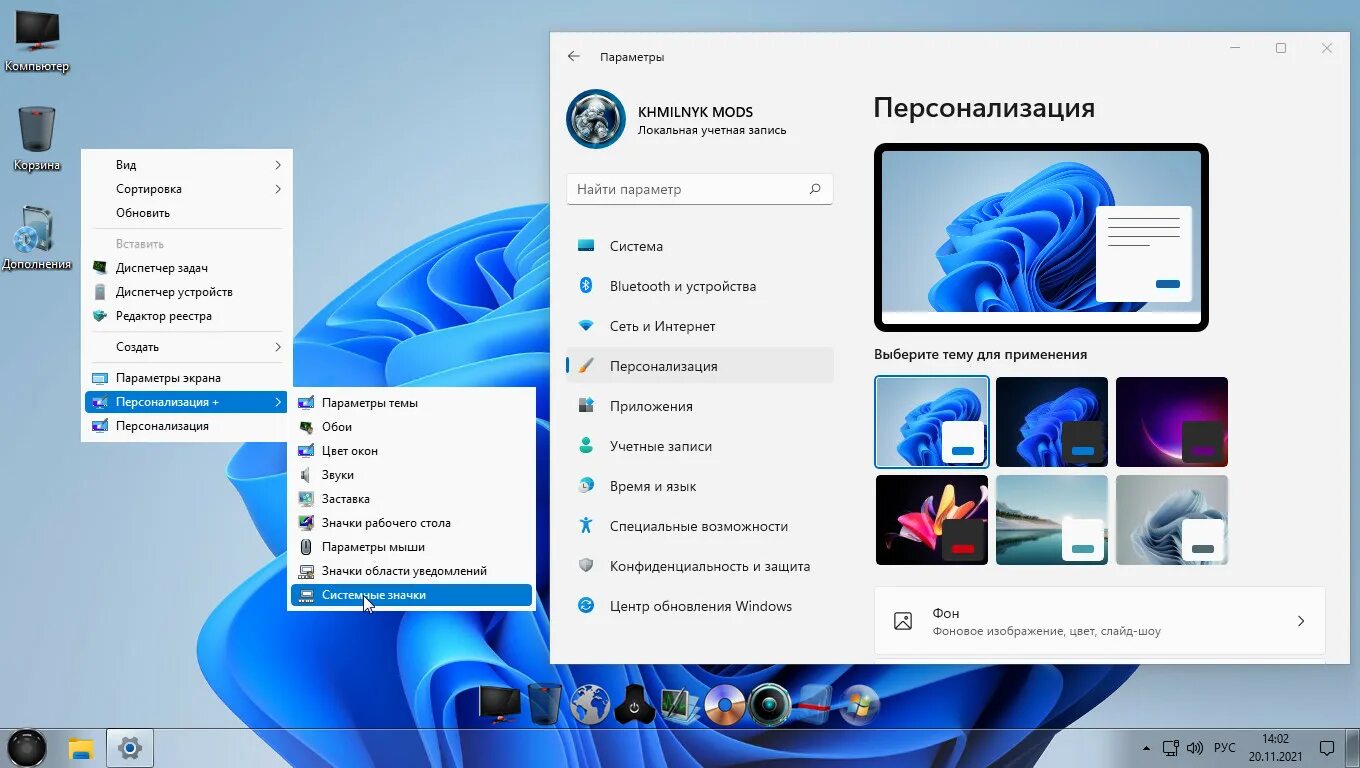Screen dimensions: 1360x768
Task: Click the disc icon in the dock
Action: [x=724, y=705]
